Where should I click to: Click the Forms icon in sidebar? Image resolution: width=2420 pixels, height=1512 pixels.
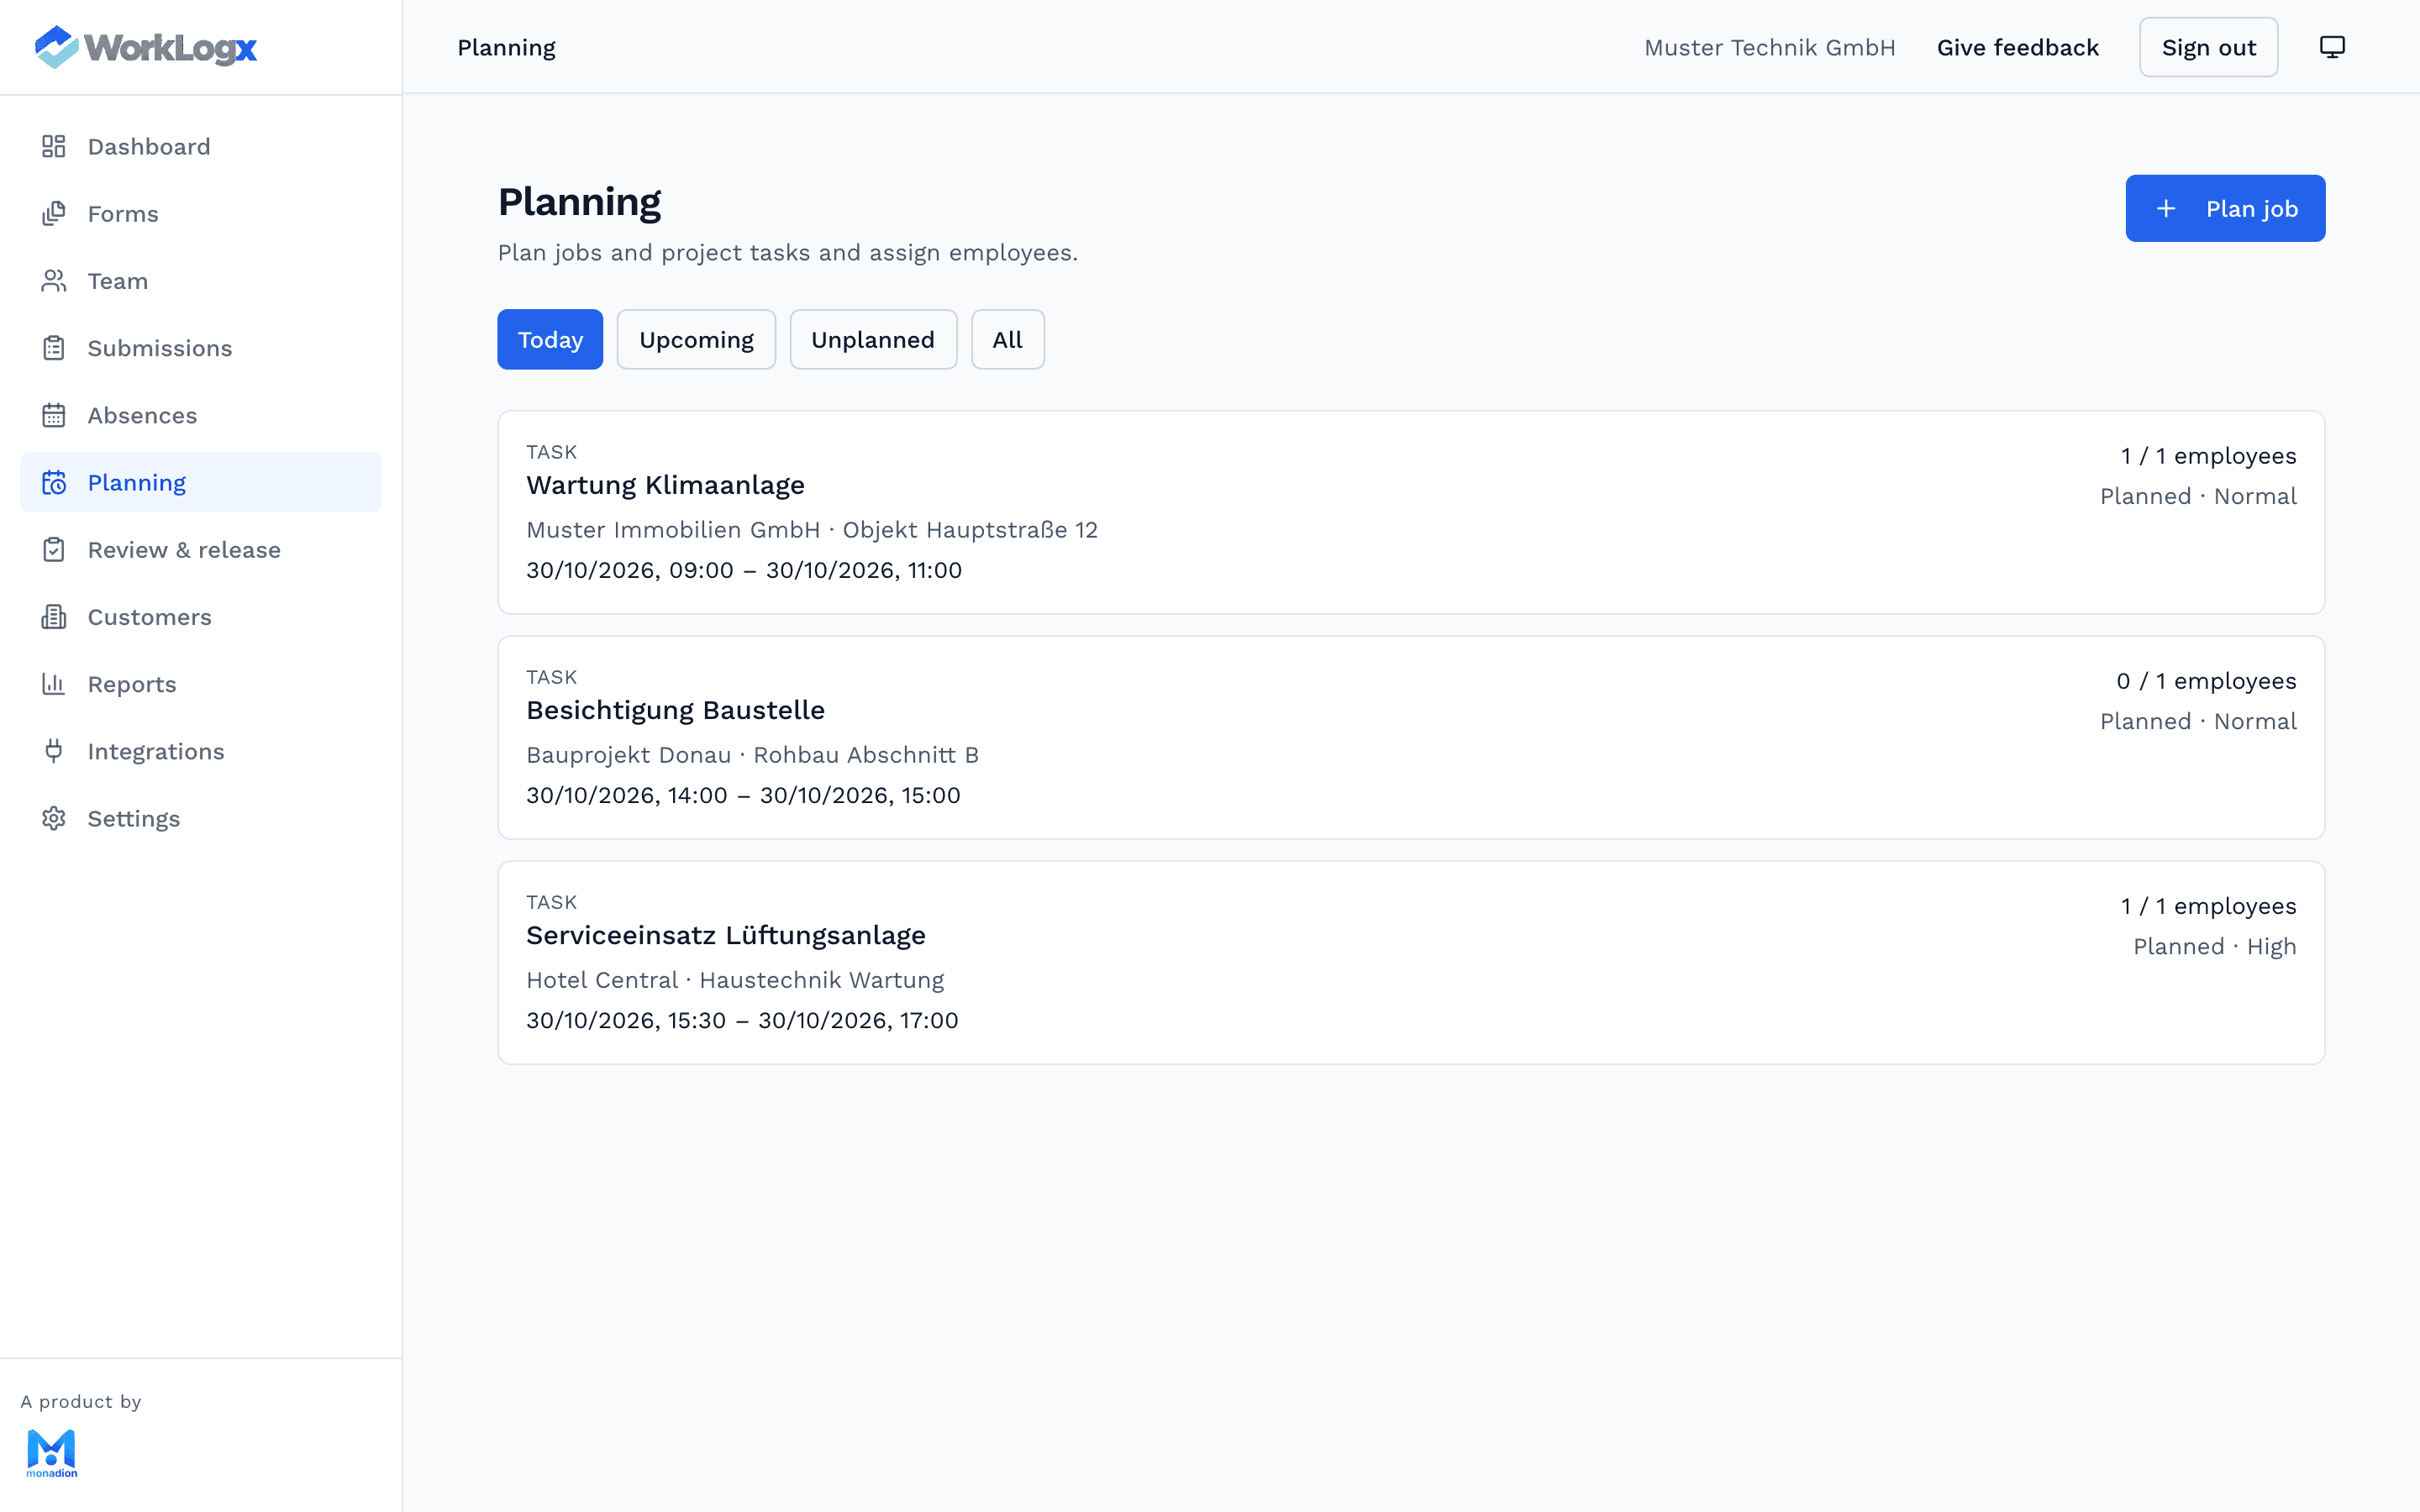point(54,214)
